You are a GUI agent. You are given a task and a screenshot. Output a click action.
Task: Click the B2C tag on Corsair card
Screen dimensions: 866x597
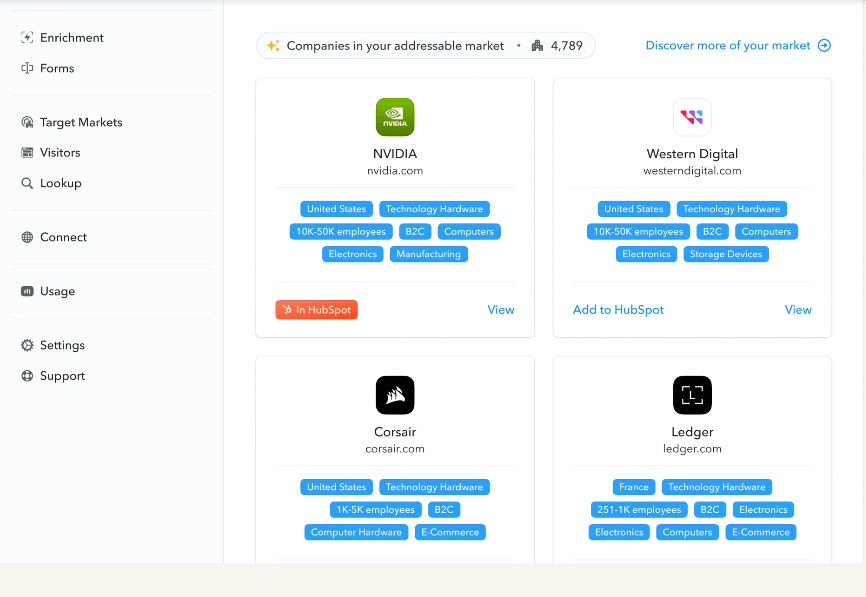(443, 510)
